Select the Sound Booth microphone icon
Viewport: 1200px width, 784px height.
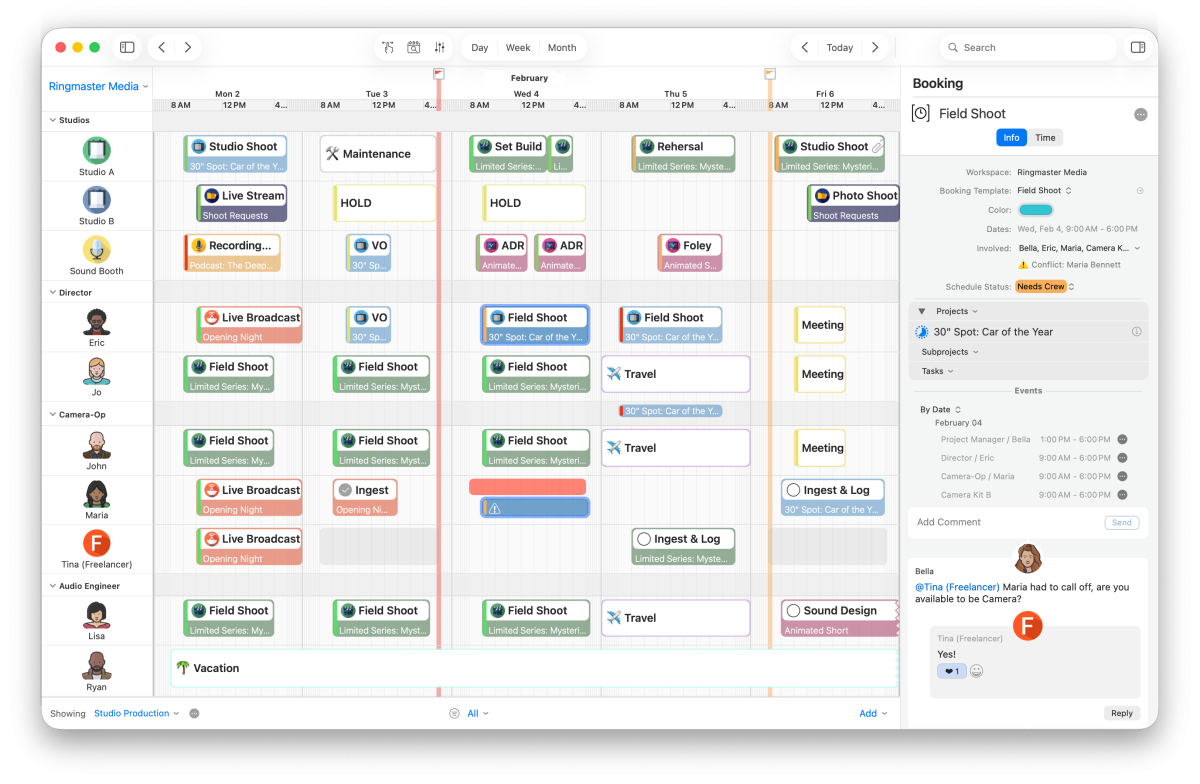tap(96, 250)
